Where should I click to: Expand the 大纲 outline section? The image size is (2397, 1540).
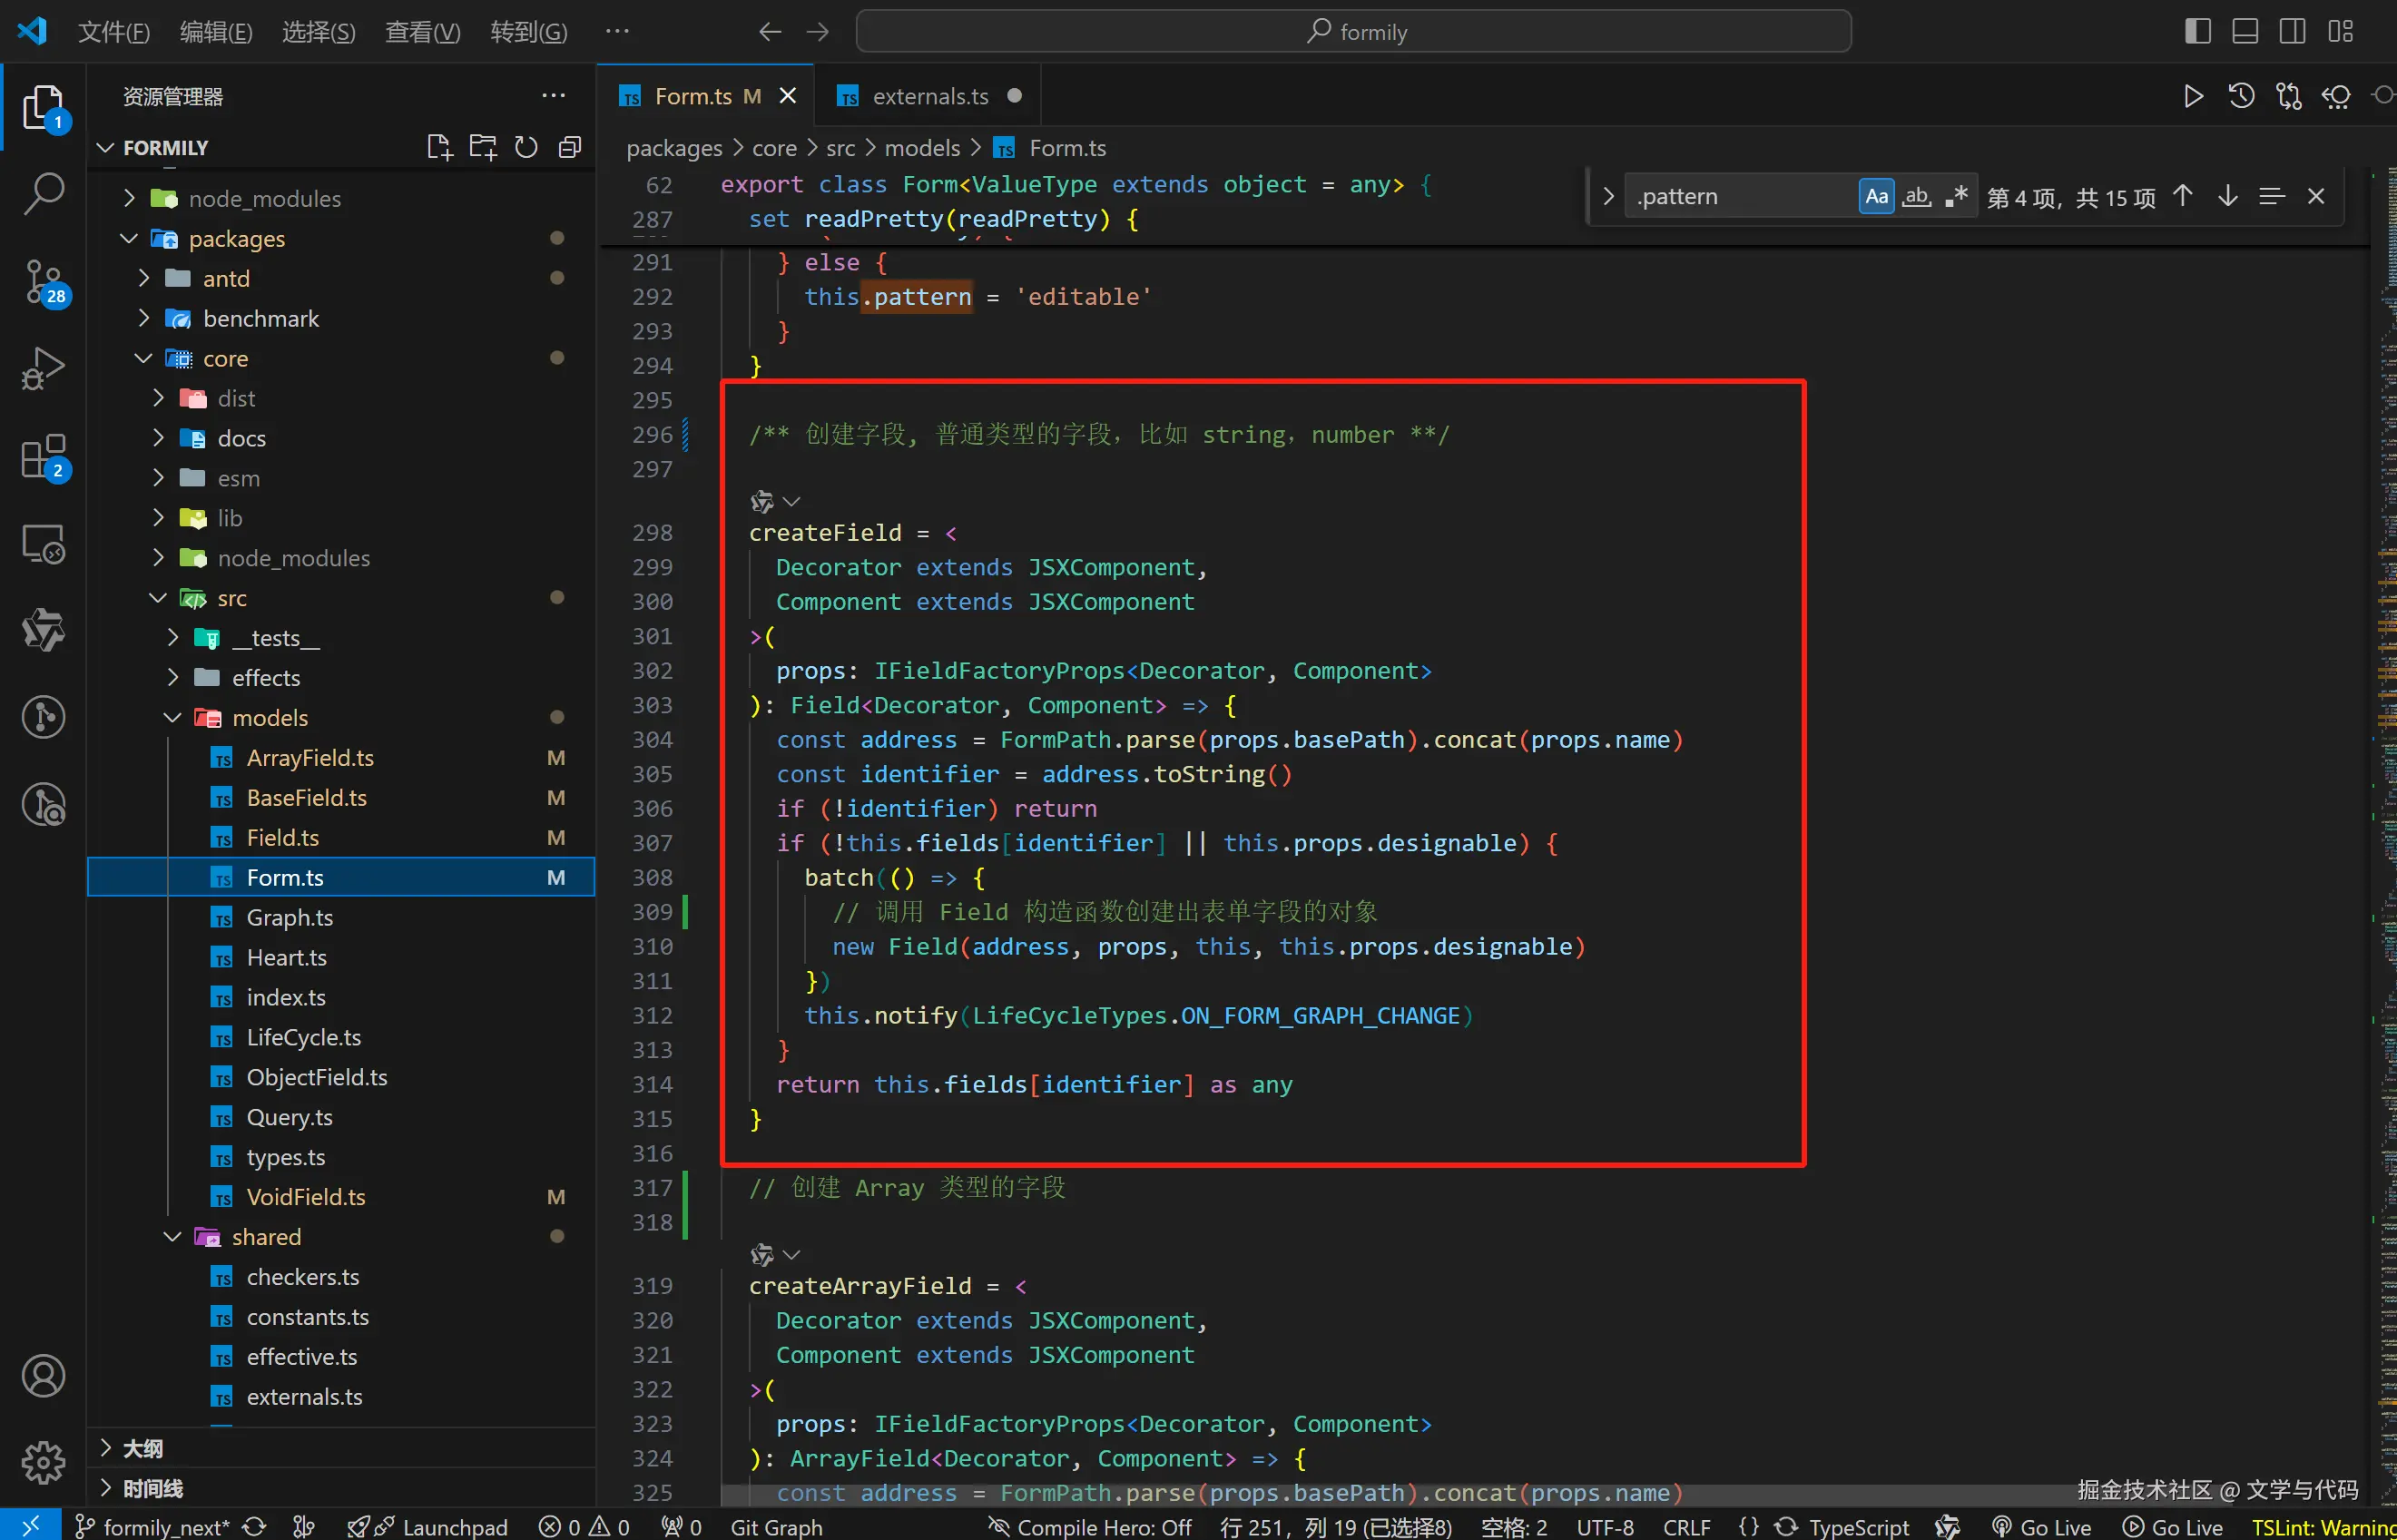point(143,1448)
